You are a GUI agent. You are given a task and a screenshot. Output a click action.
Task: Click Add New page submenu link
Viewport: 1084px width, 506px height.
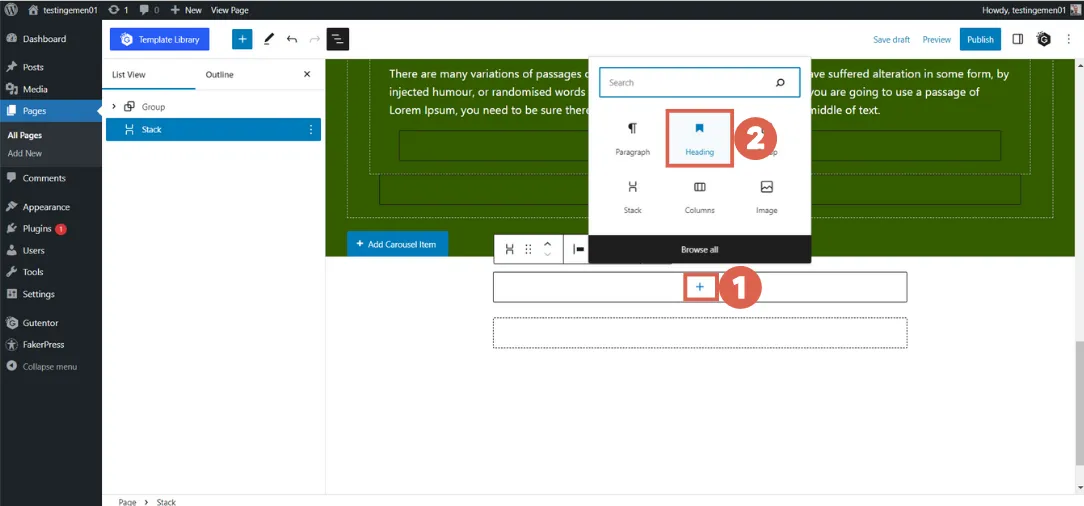(x=25, y=153)
